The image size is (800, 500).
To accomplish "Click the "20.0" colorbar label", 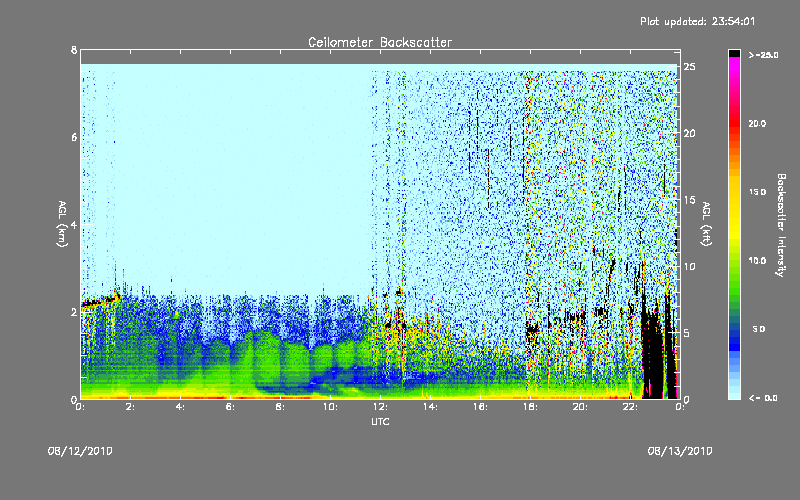I will click(x=757, y=123).
